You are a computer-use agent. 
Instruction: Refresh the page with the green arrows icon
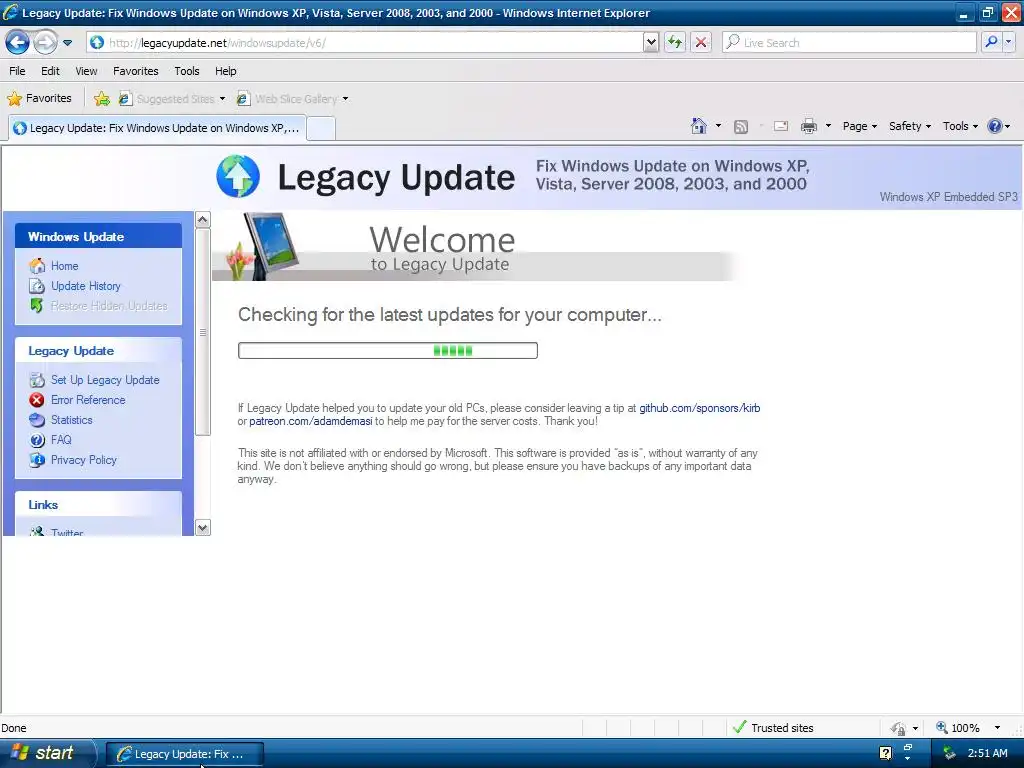click(675, 43)
